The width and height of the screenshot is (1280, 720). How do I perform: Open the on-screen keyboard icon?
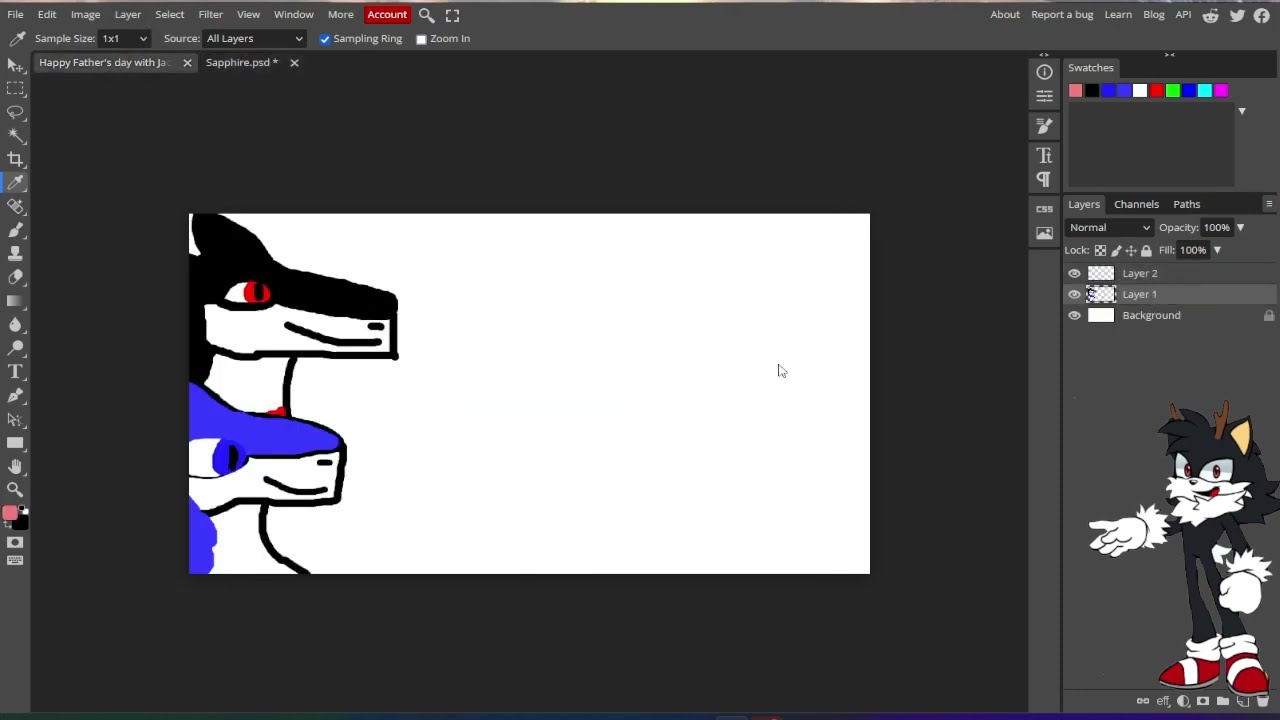pyautogui.click(x=15, y=560)
